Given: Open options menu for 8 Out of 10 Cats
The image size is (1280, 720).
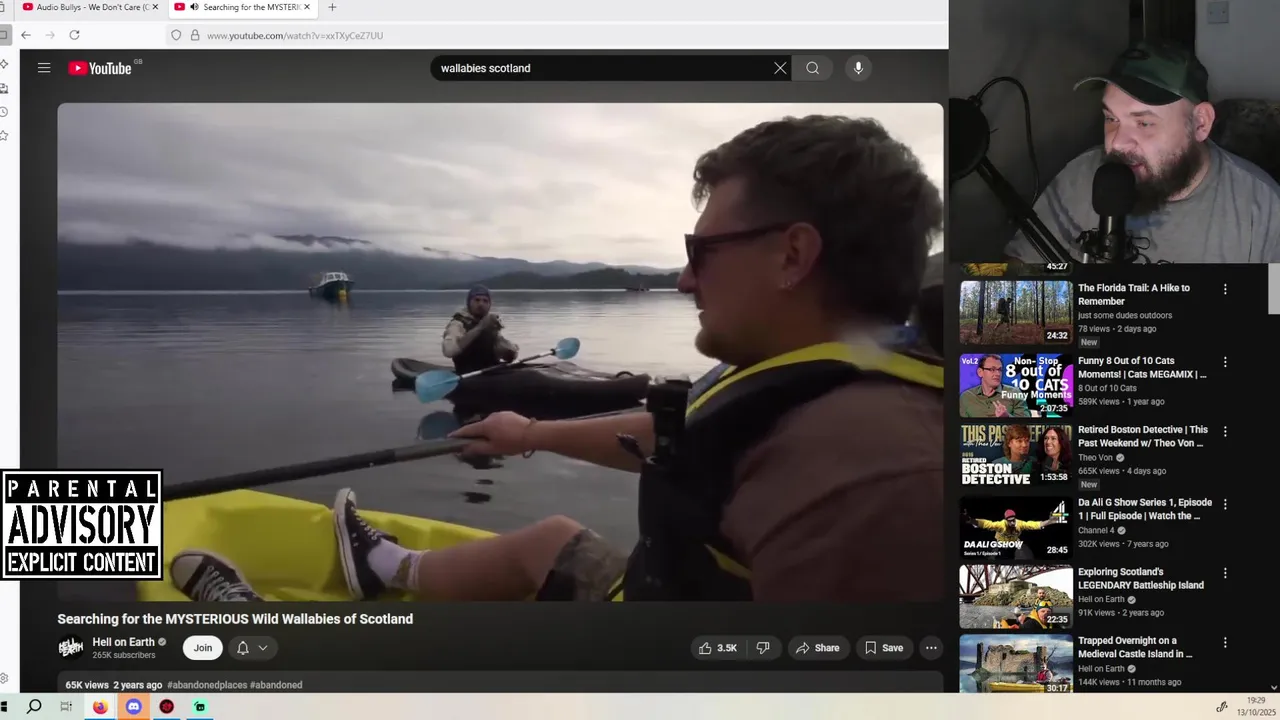Looking at the screenshot, I should click(x=1225, y=362).
